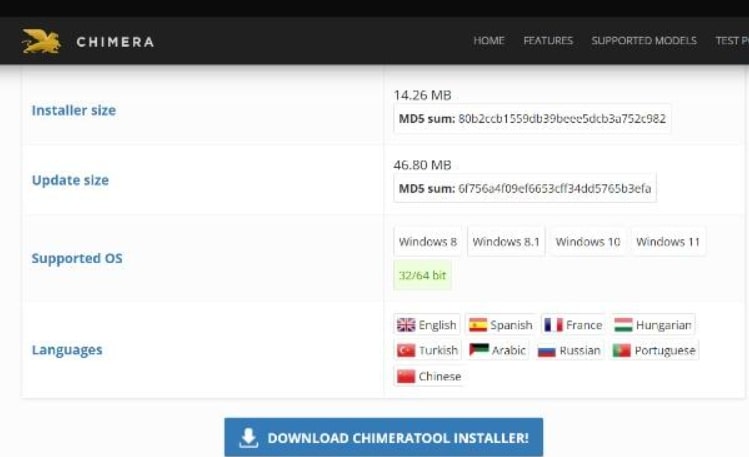Click the download arrow icon on installer button
This screenshot has height=457, width=749.
248,437
